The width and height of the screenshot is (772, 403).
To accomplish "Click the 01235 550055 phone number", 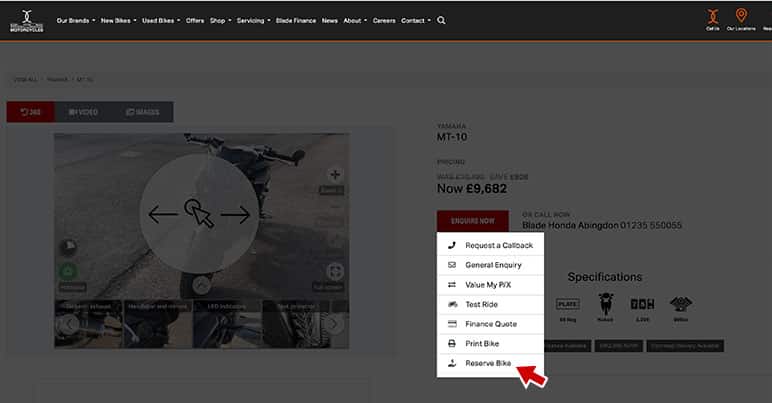I will 651,225.
